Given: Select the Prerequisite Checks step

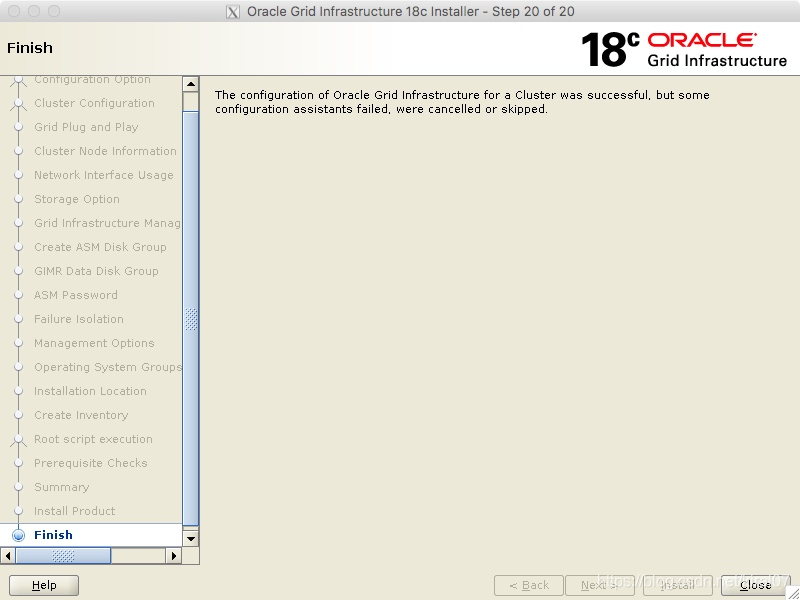Looking at the screenshot, I should coord(91,463).
